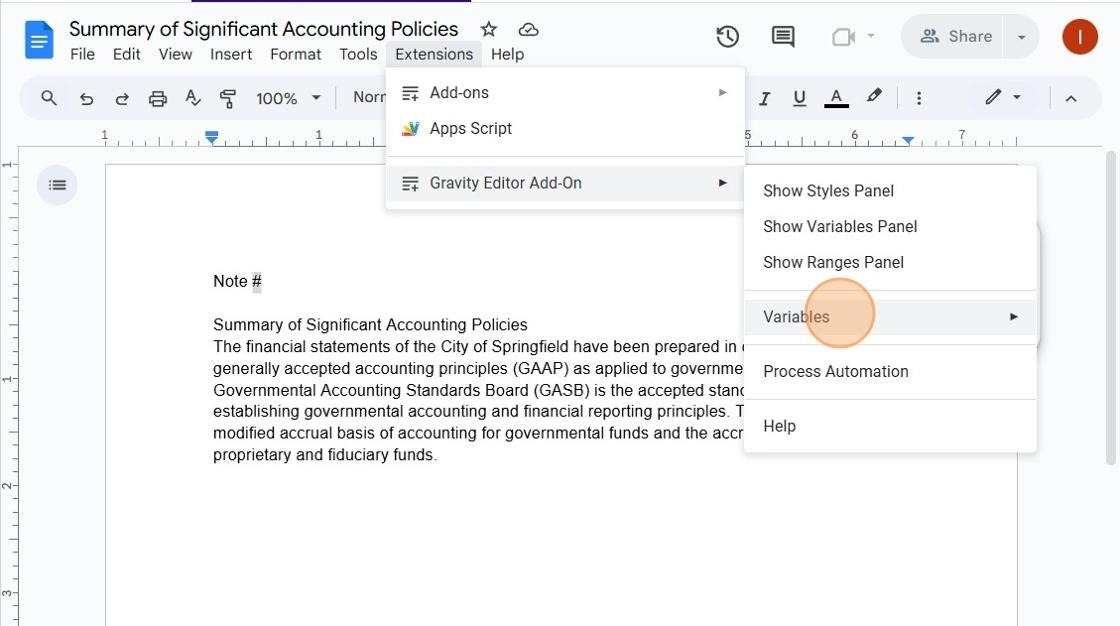Star the document with the star icon

click(489, 29)
